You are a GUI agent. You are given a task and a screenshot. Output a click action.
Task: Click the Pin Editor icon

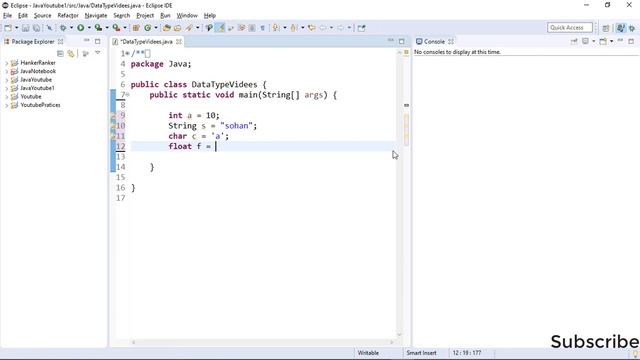click(361, 28)
